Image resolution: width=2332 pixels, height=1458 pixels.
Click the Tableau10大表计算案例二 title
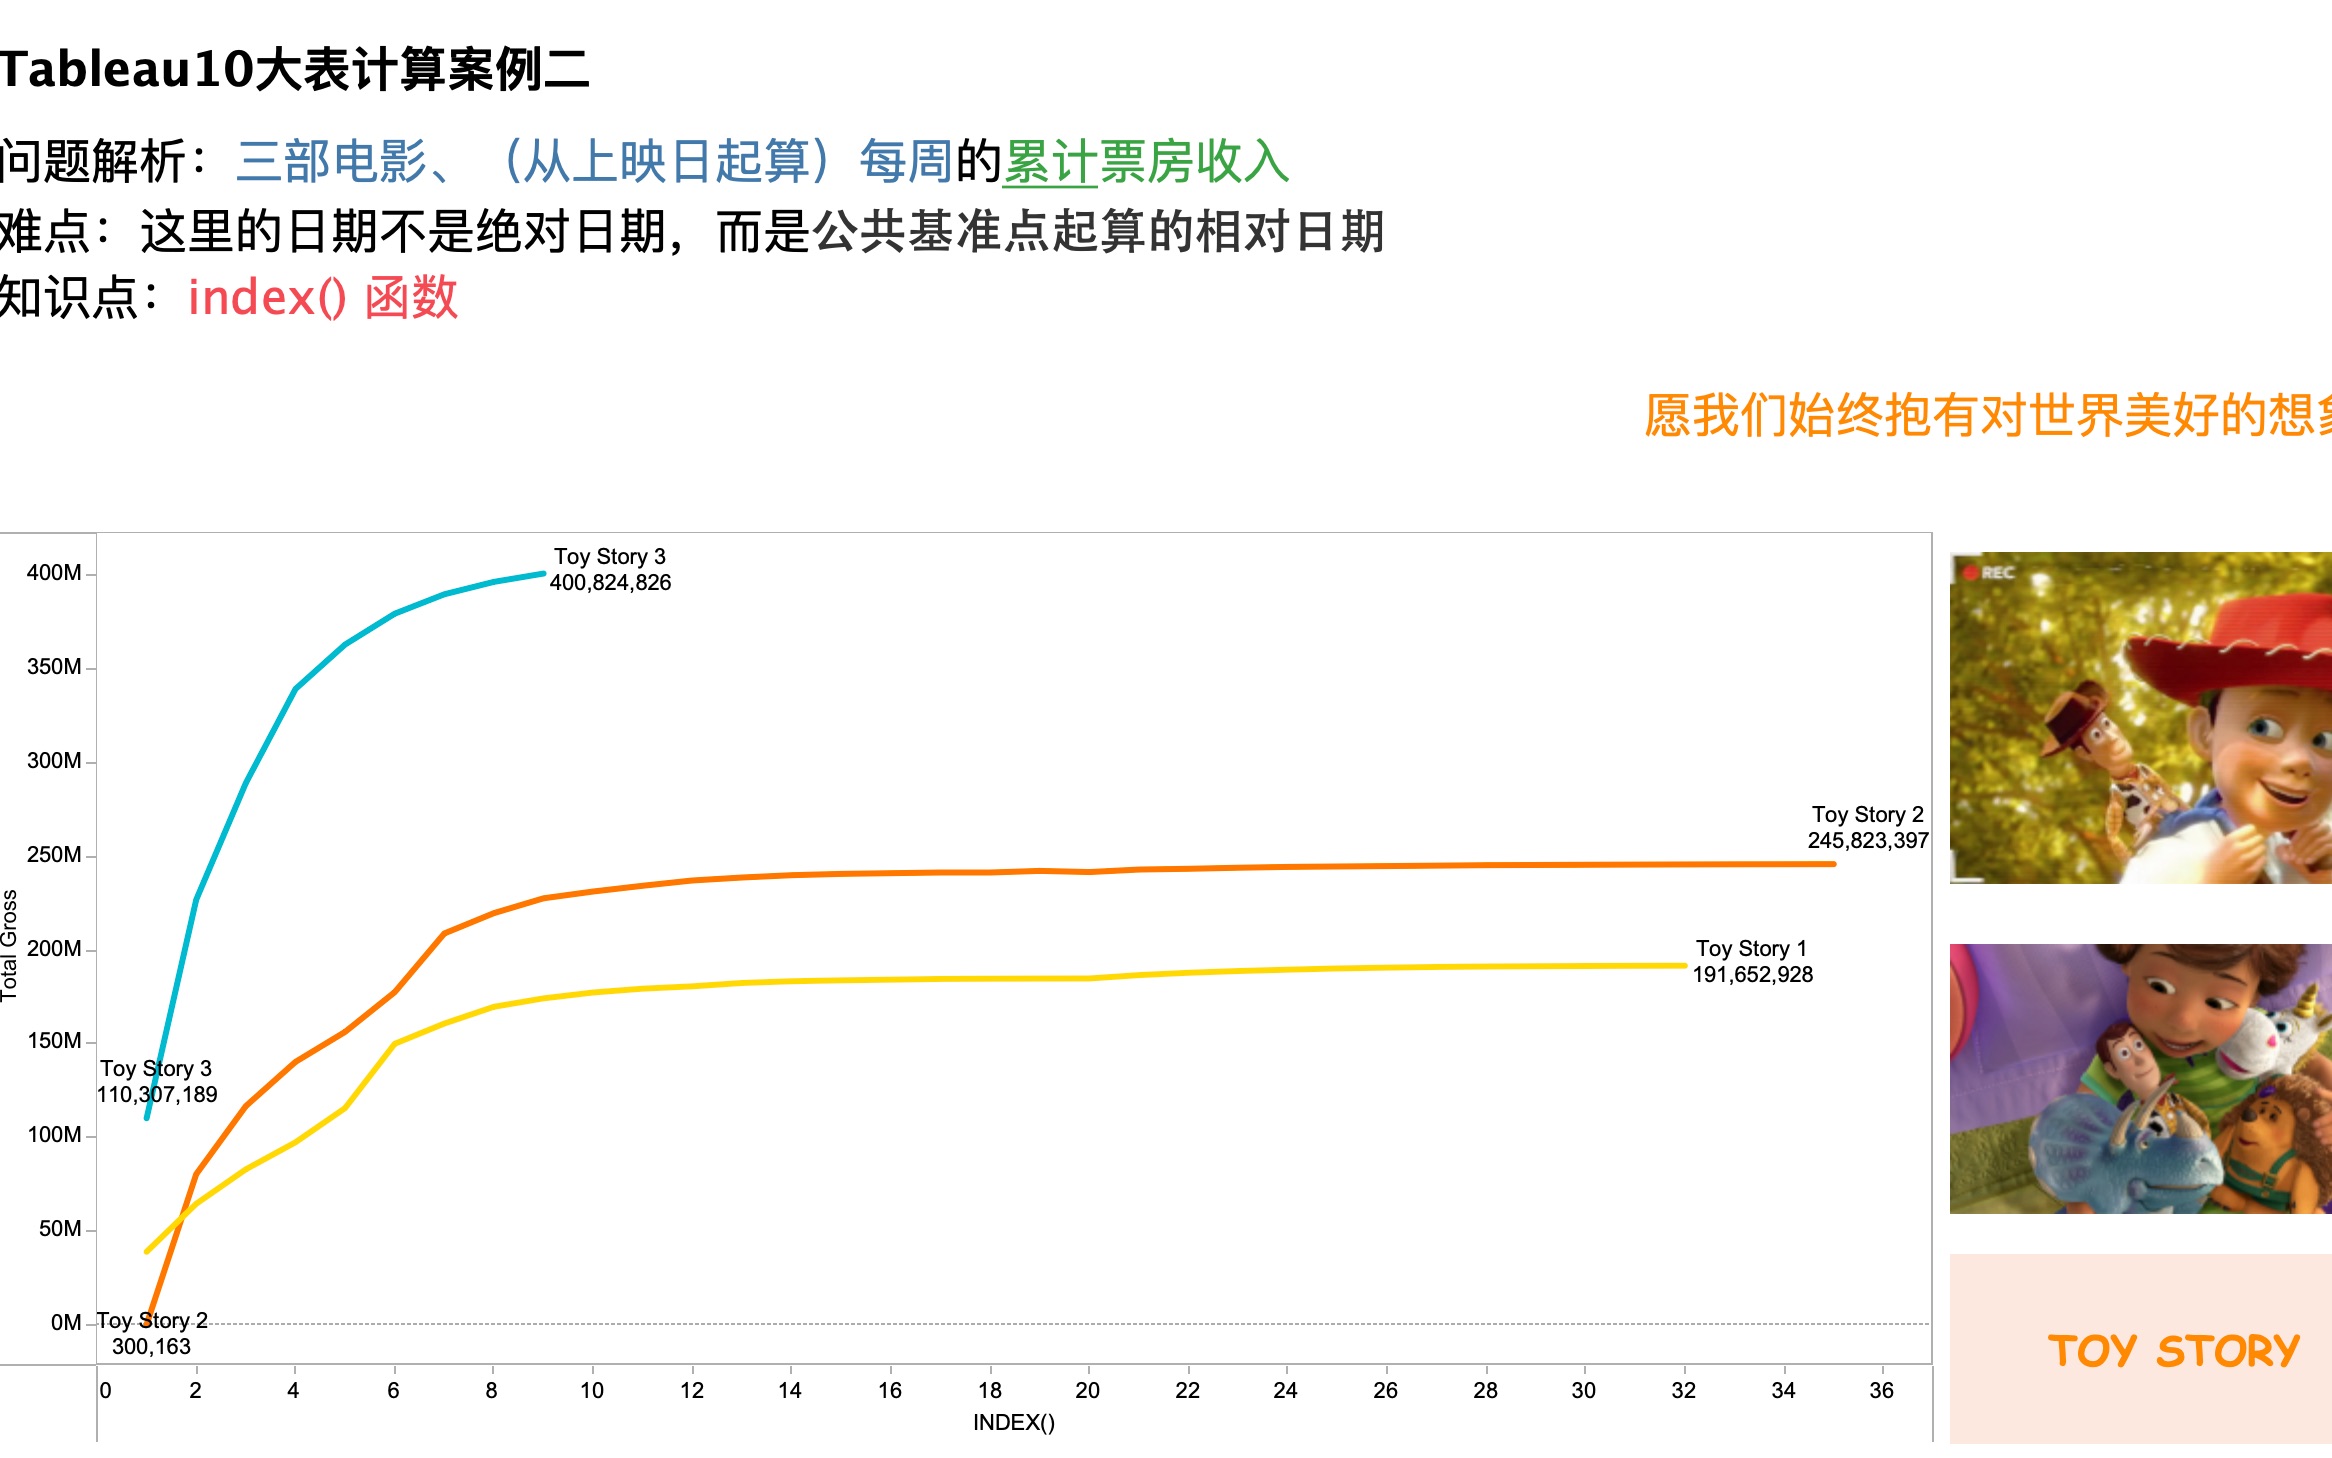pyautogui.click(x=295, y=65)
